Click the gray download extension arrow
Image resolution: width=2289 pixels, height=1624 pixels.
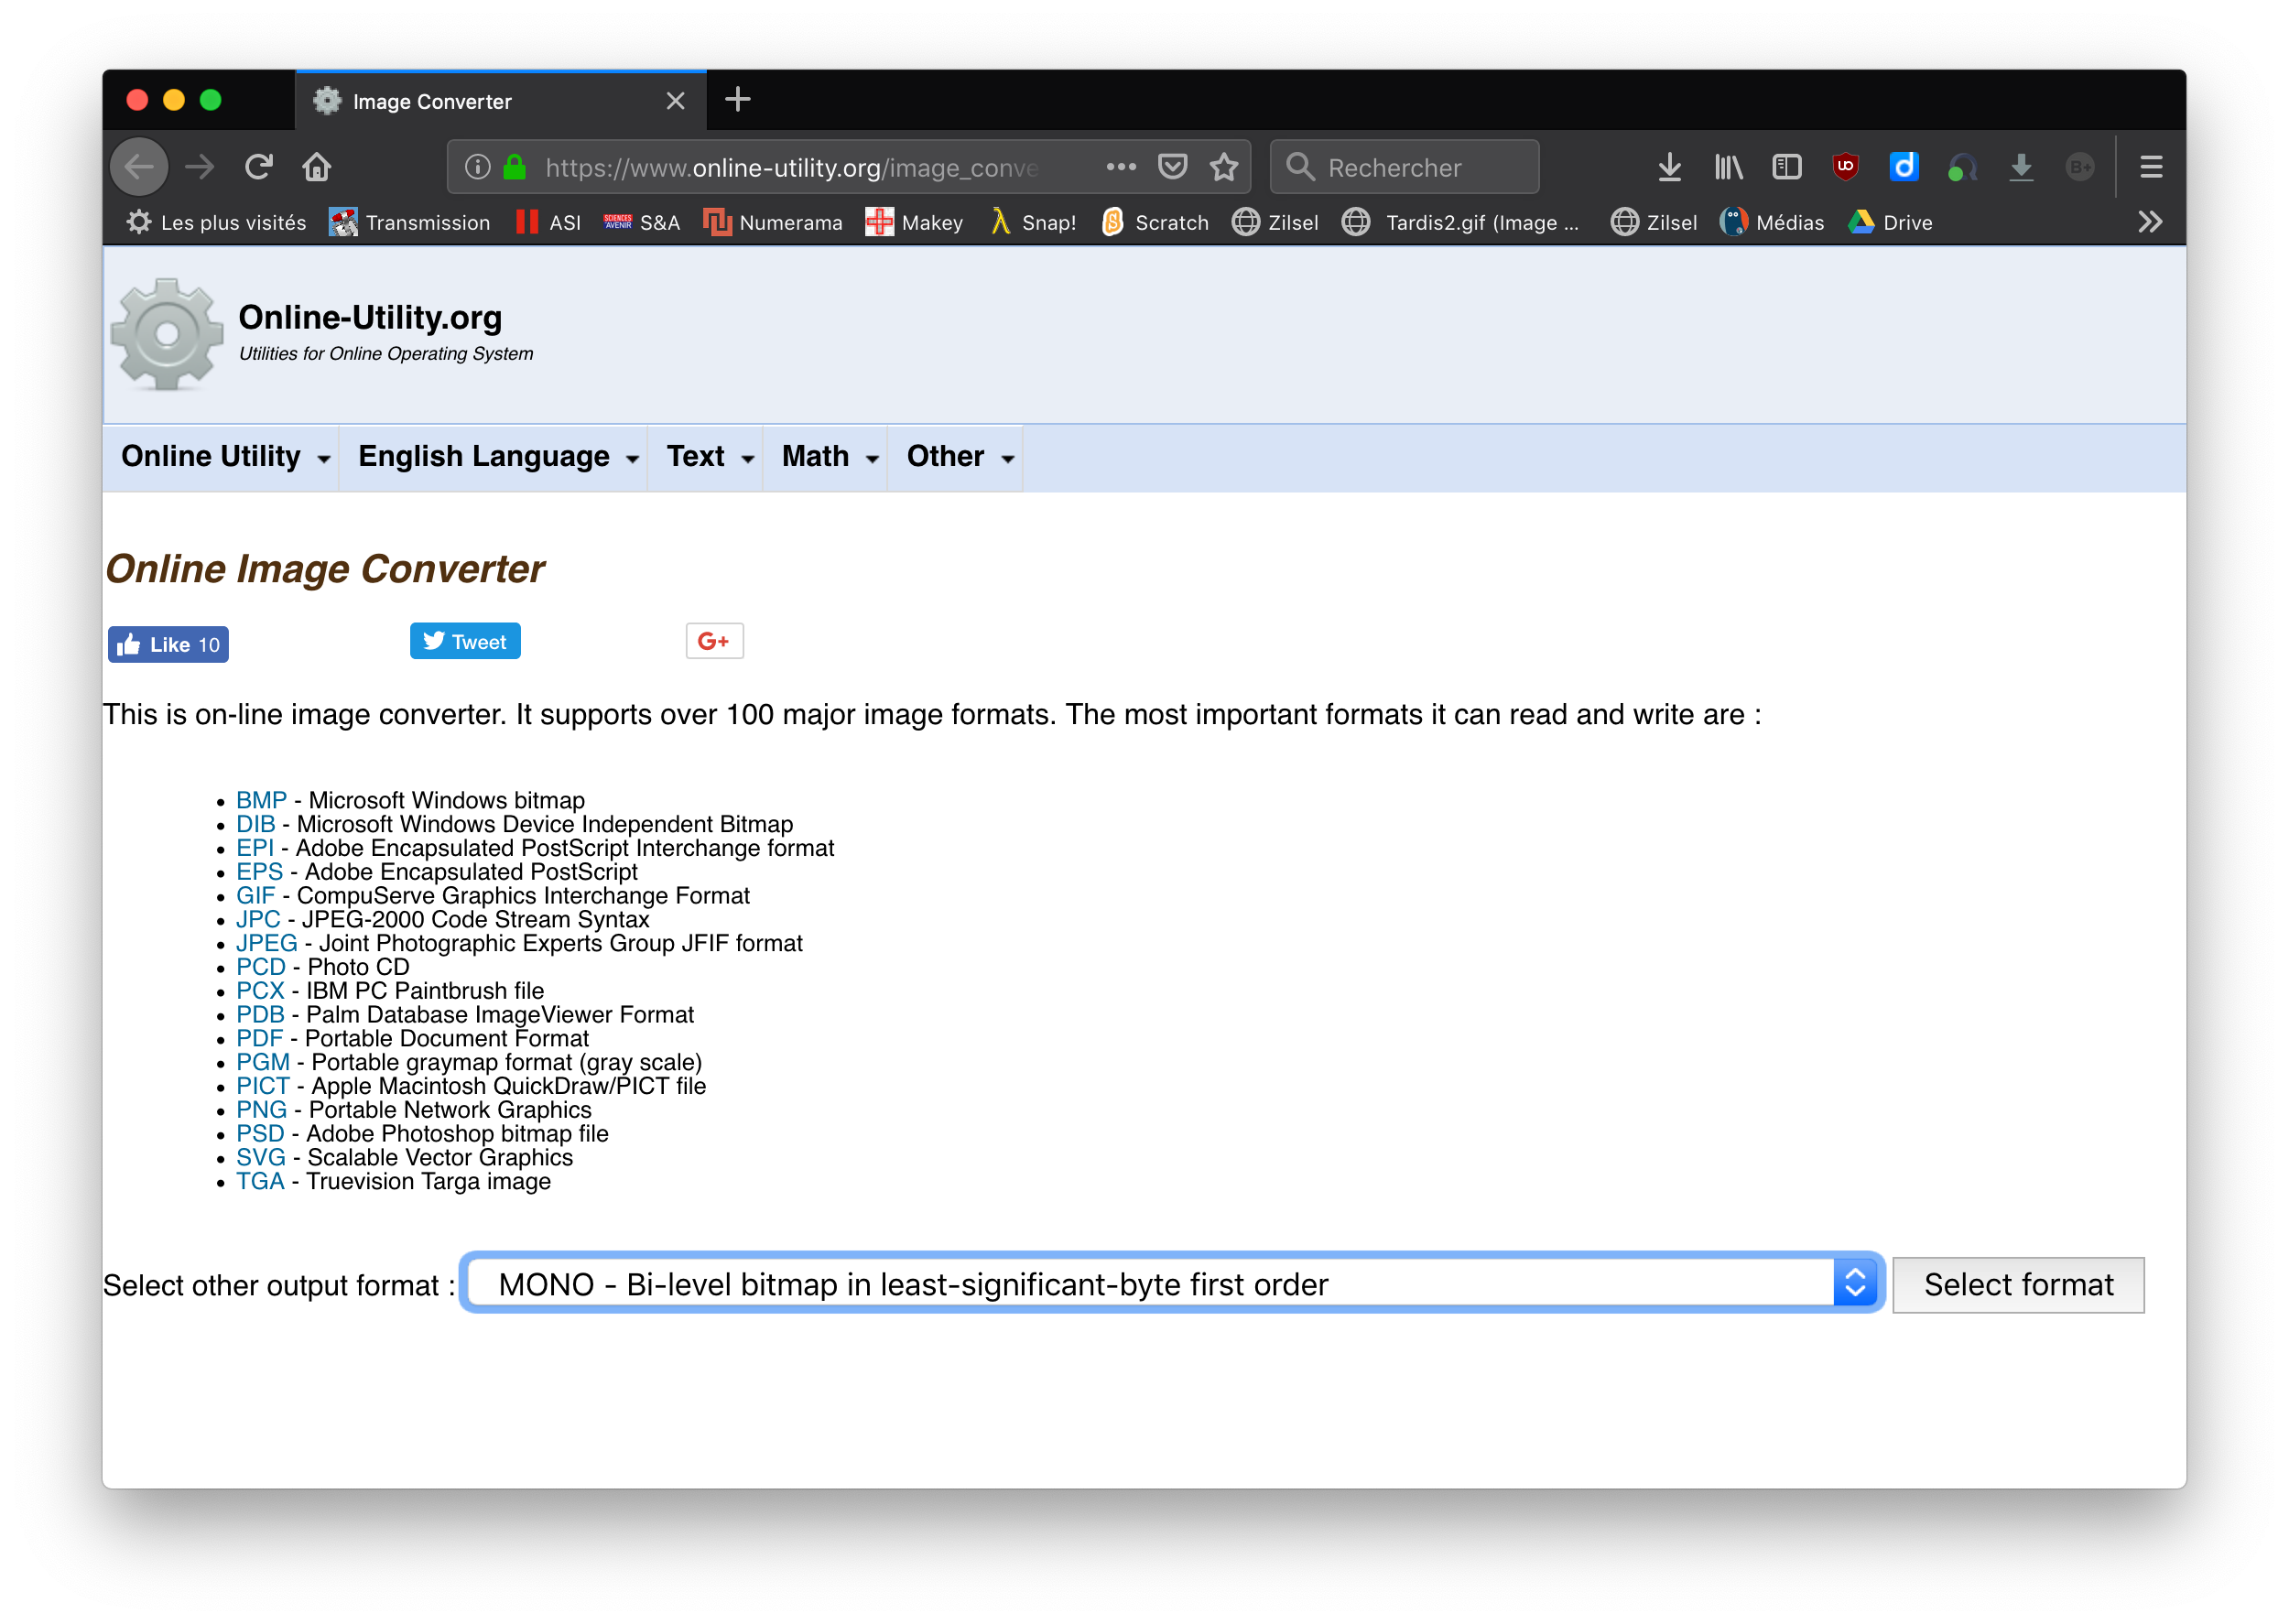pos(2021,167)
